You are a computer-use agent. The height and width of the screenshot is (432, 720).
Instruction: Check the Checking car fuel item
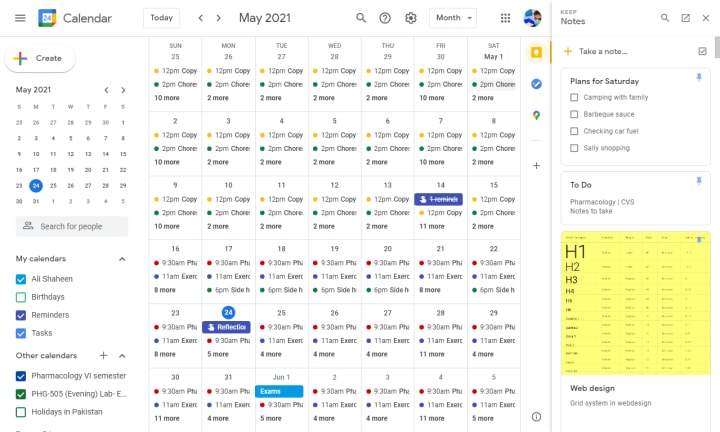[x=574, y=131]
